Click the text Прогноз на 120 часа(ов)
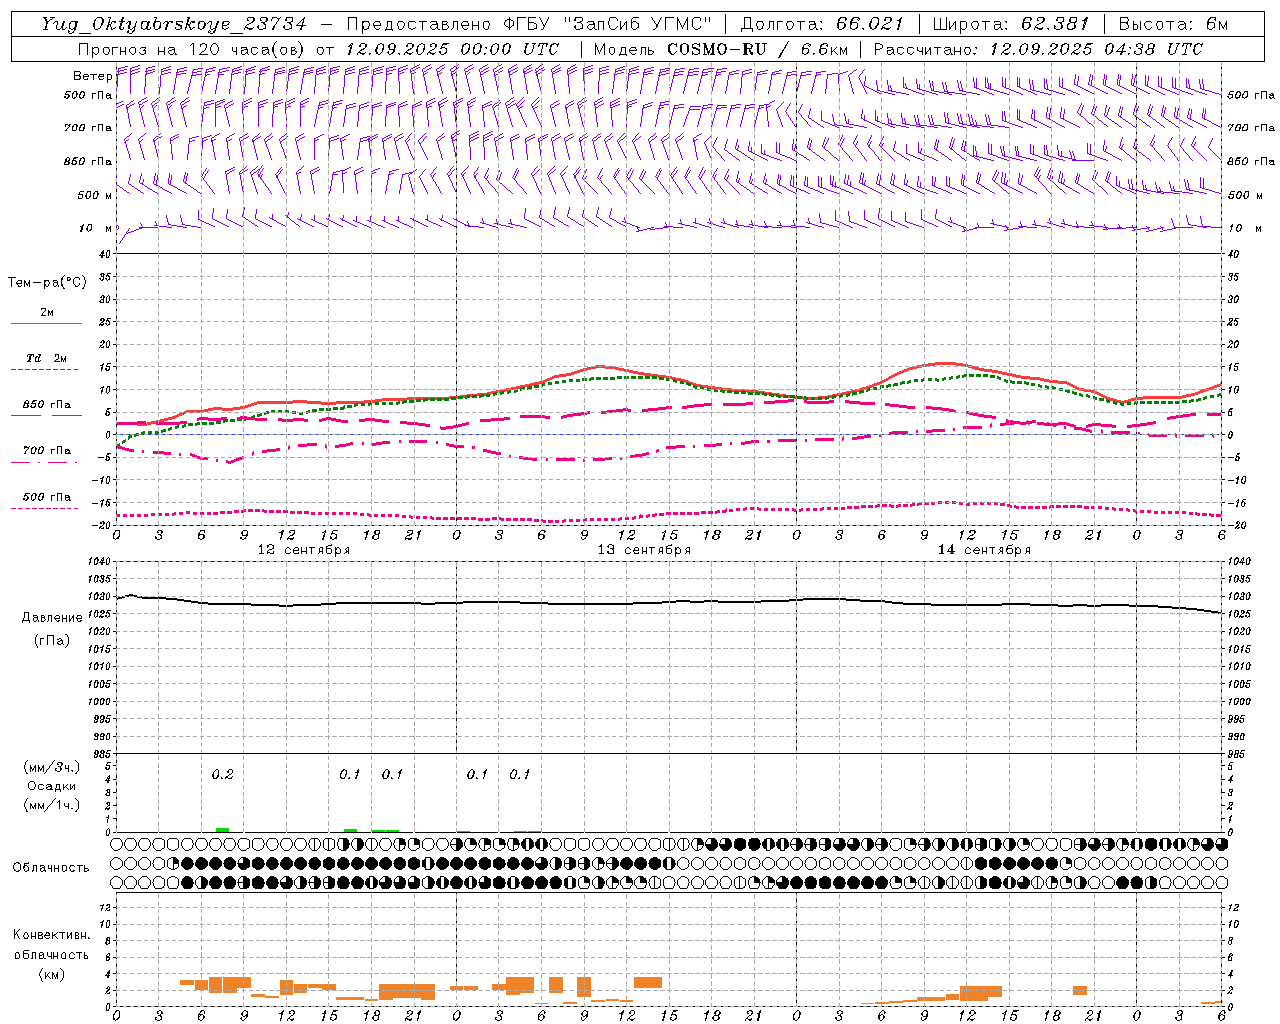The height and width of the screenshot is (1024, 1280). (193, 49)
